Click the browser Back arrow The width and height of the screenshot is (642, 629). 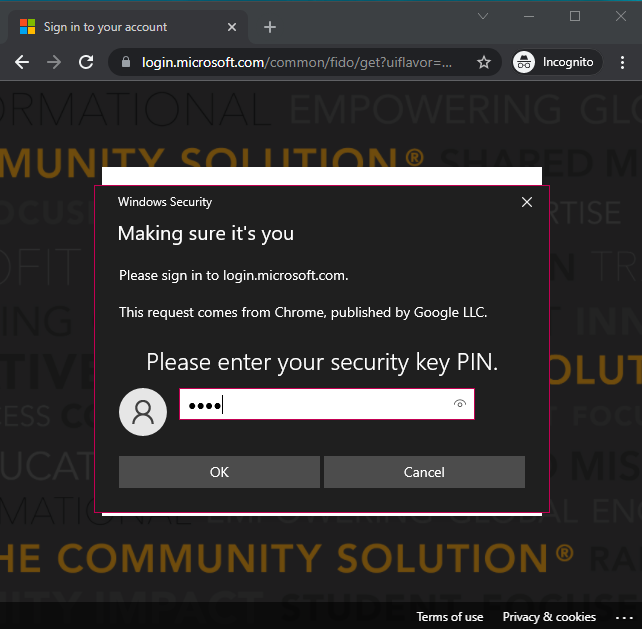click(22, 62)
